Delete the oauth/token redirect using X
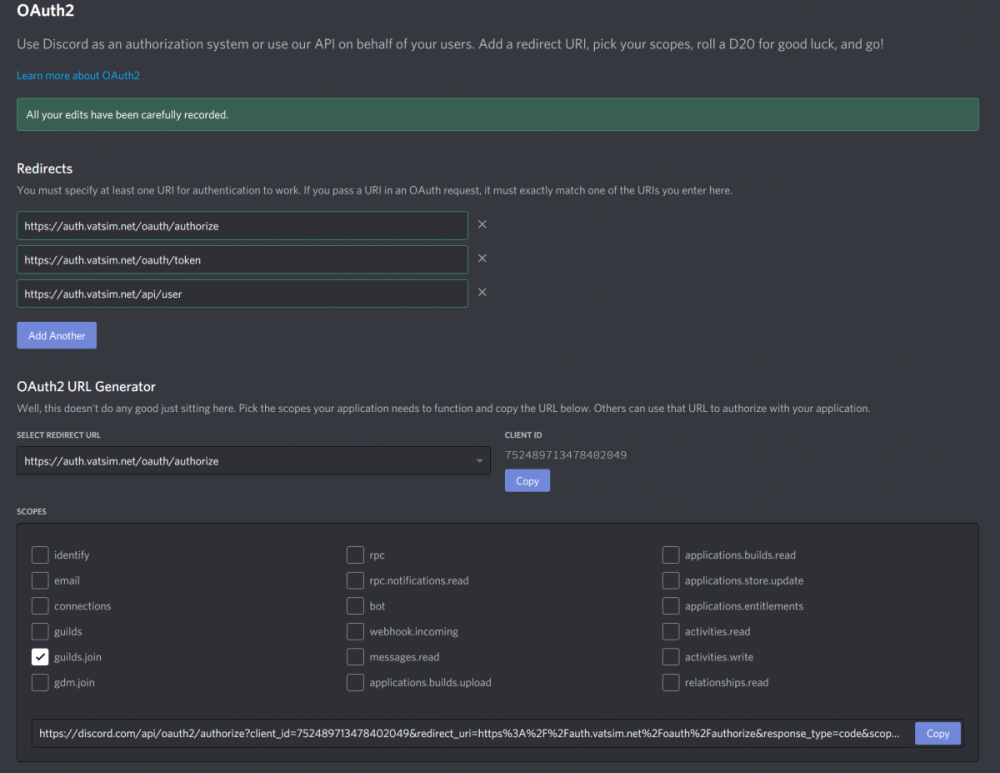 pos(482,259)
